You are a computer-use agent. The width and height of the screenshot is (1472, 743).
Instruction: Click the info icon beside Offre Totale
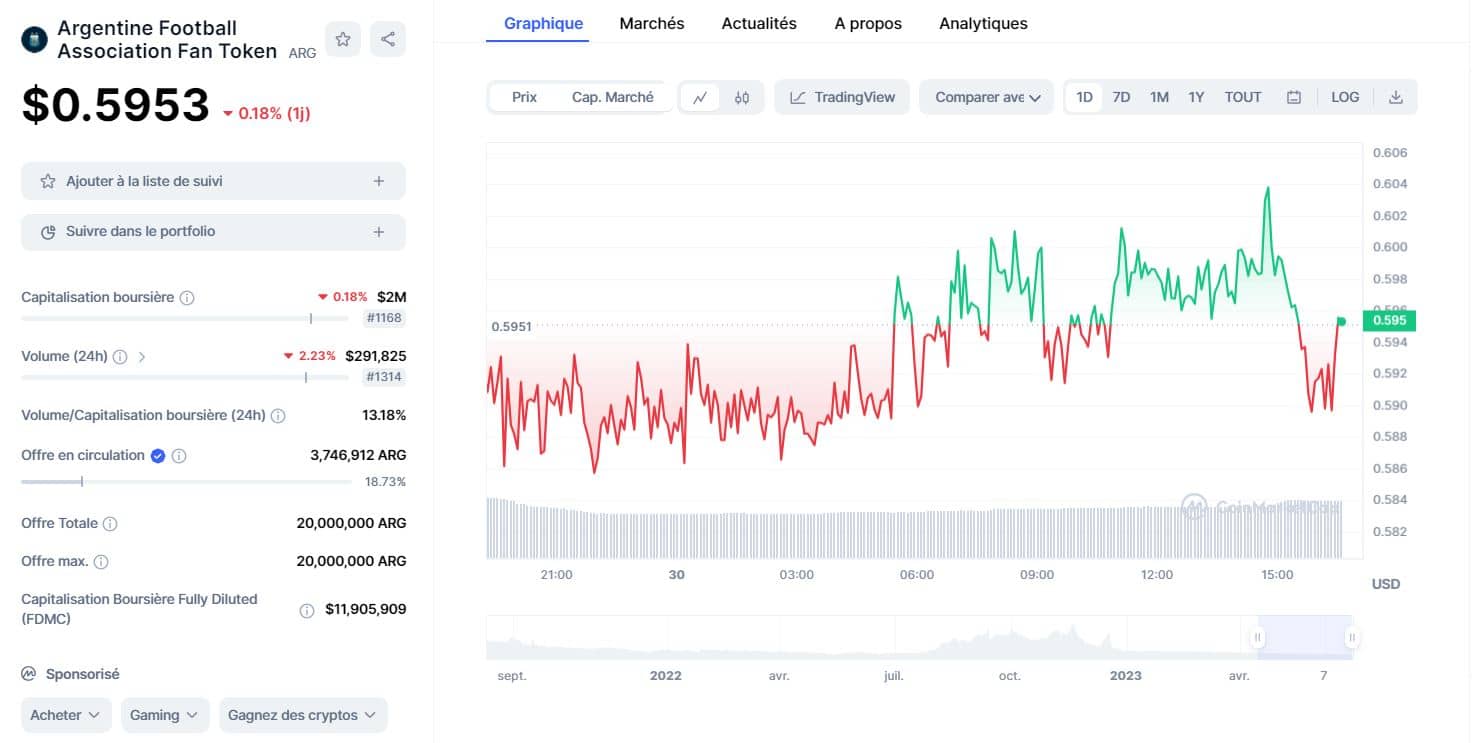pos(110,524)
